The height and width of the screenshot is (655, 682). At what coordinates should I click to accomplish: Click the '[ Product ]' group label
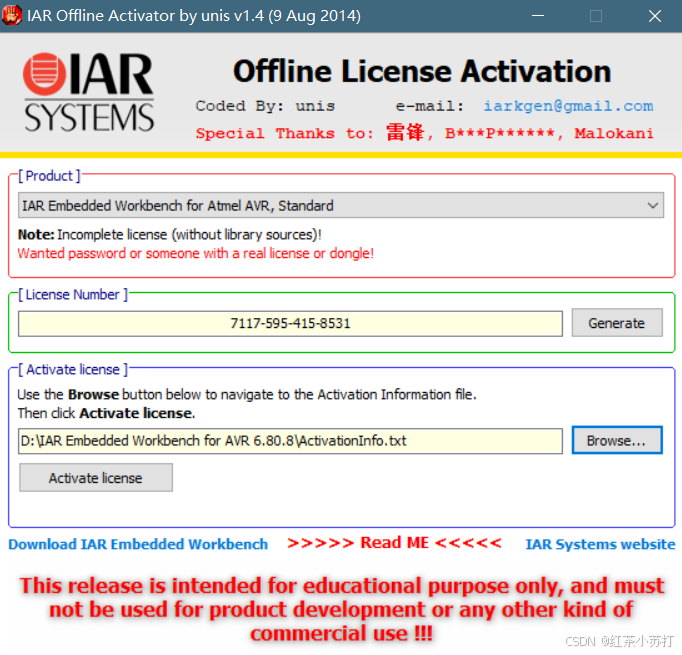point(49,176)
